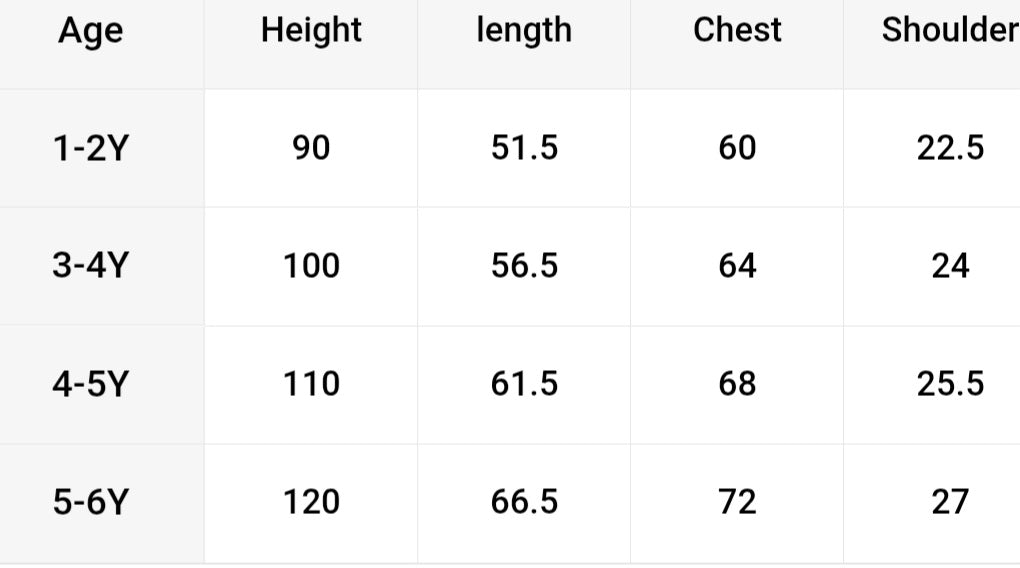Select chest value 60 for 1-2Y
Image resolution: width=1020 pixels, height=568 pixels.
pyautogui.click(x=737, y=148)
